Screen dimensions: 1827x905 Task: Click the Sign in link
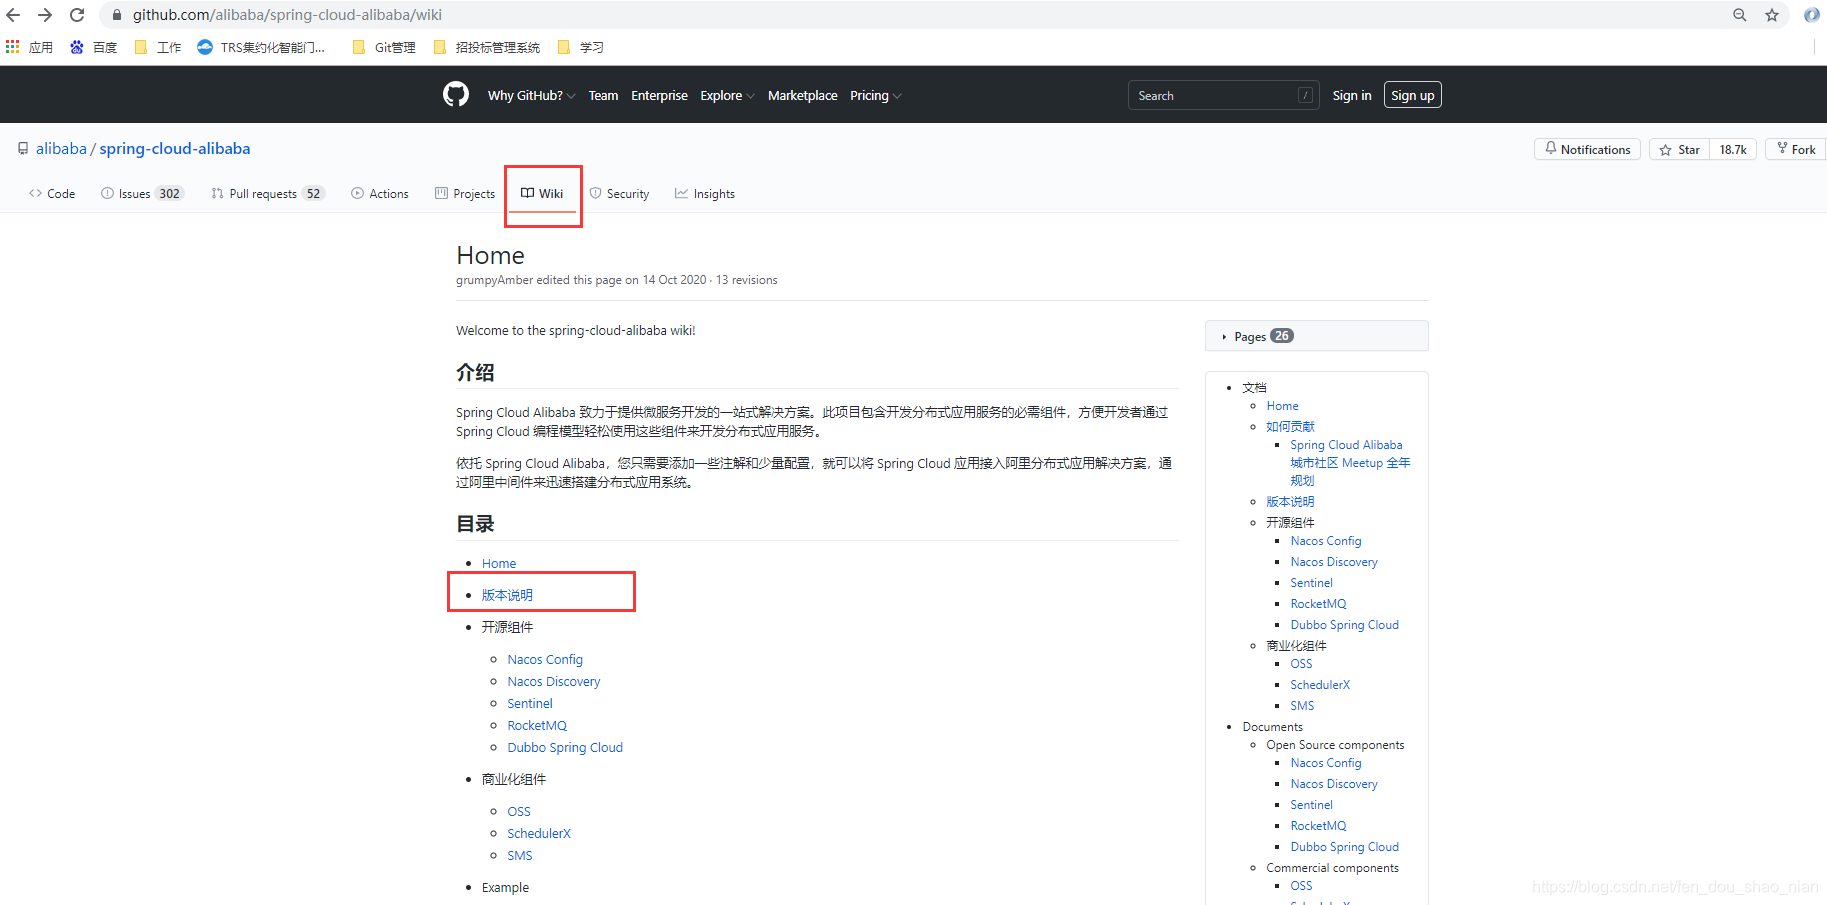coord(1352,96)
